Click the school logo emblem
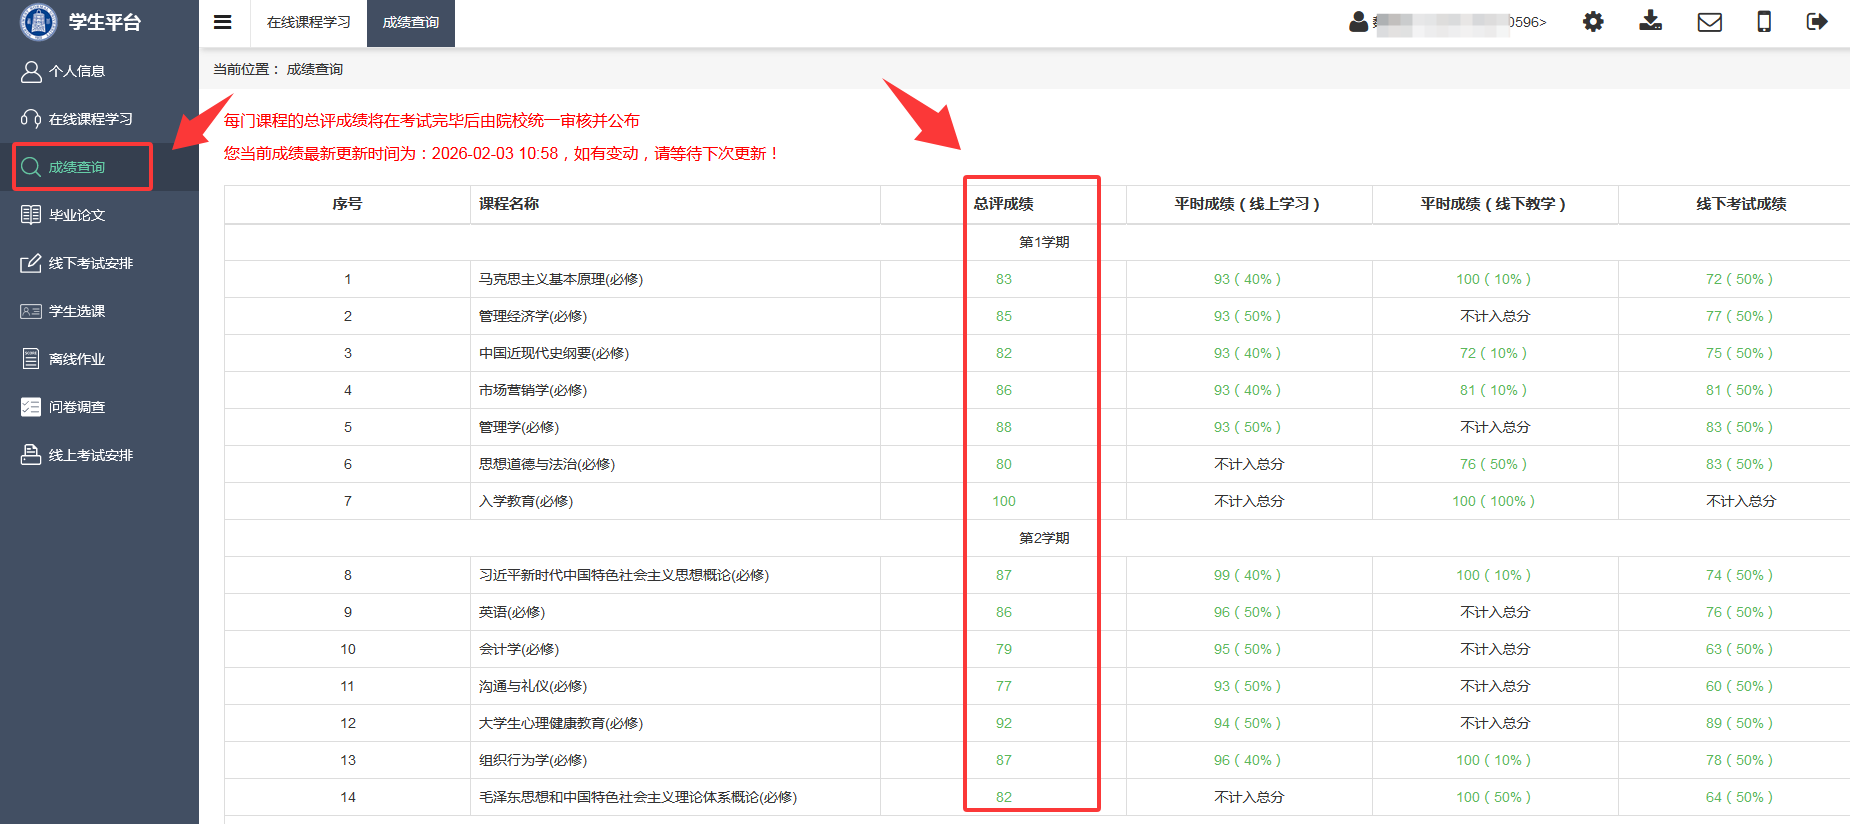This screenshot has width=1850, height=824. (38, 22)
